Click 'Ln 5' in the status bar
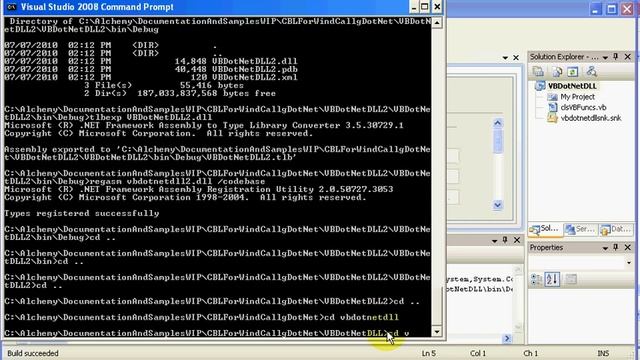 429,353
